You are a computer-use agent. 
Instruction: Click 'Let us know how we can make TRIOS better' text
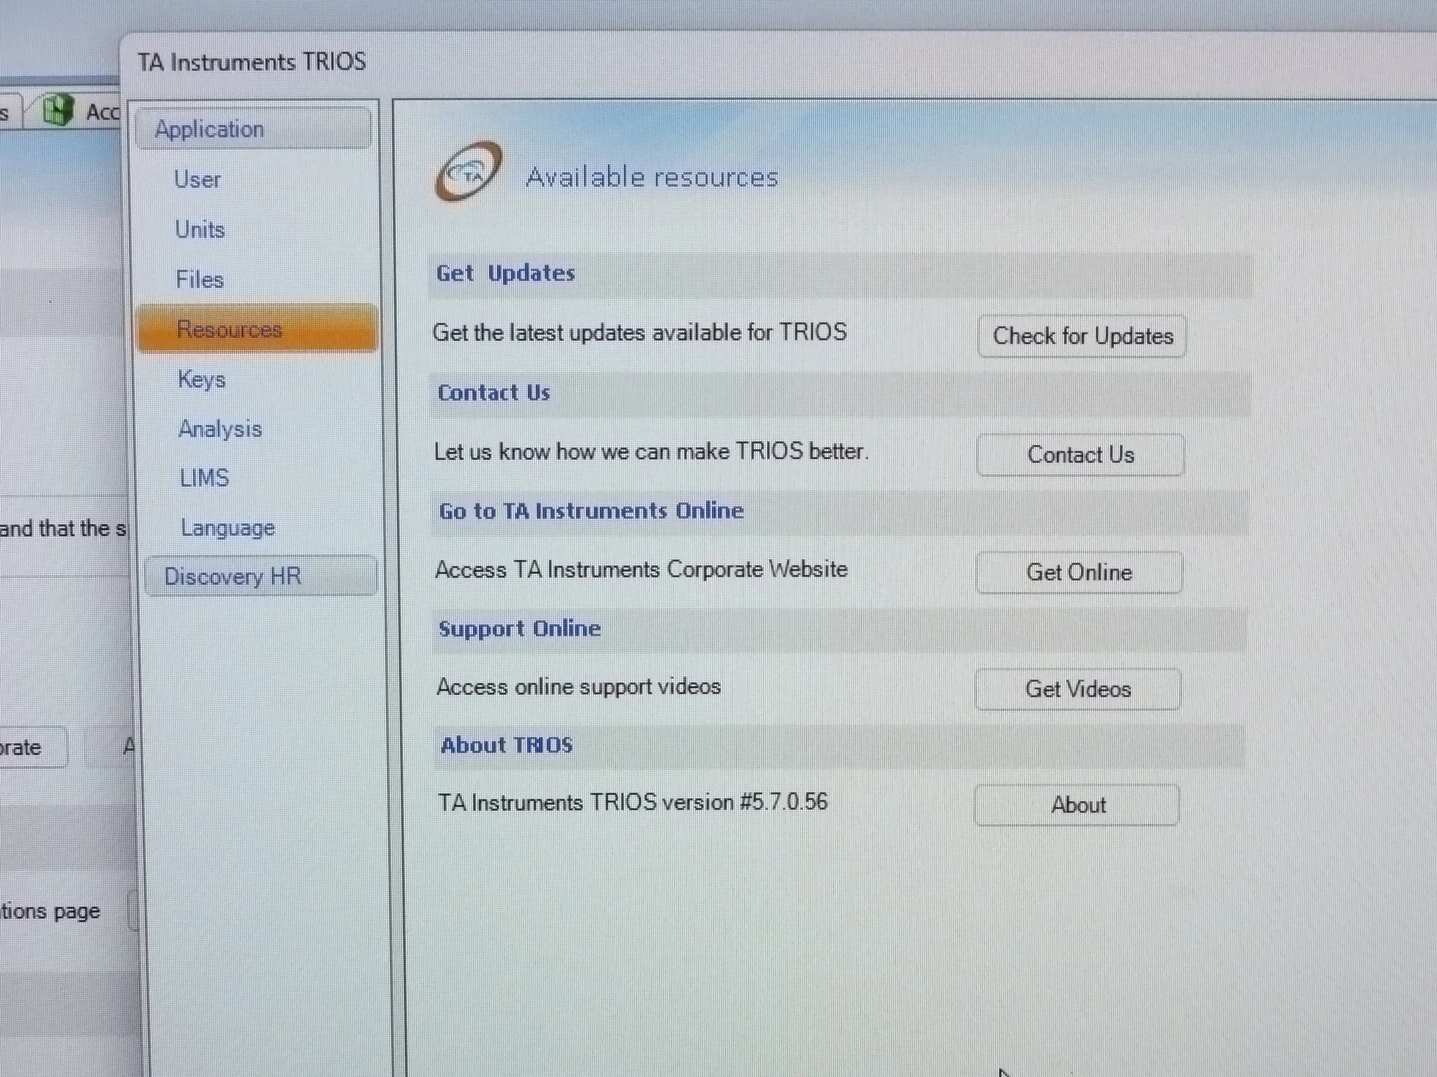click(x=651, y=451)
